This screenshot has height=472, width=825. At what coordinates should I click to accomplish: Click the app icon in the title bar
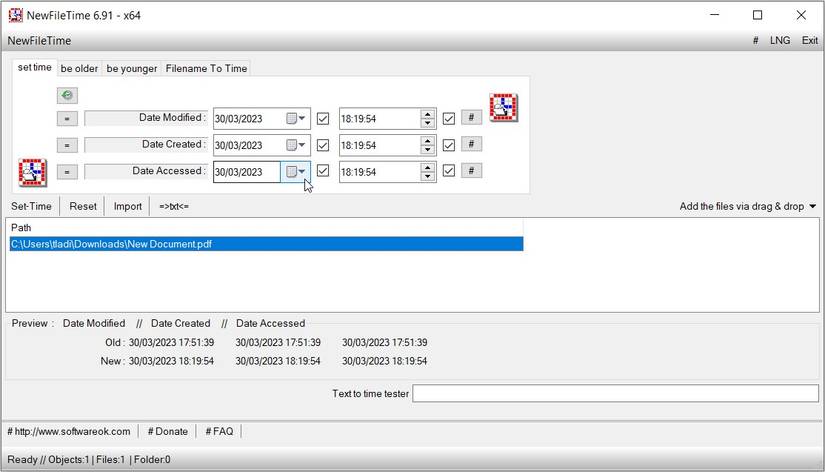pyautogui.click(x=16, y=15)
